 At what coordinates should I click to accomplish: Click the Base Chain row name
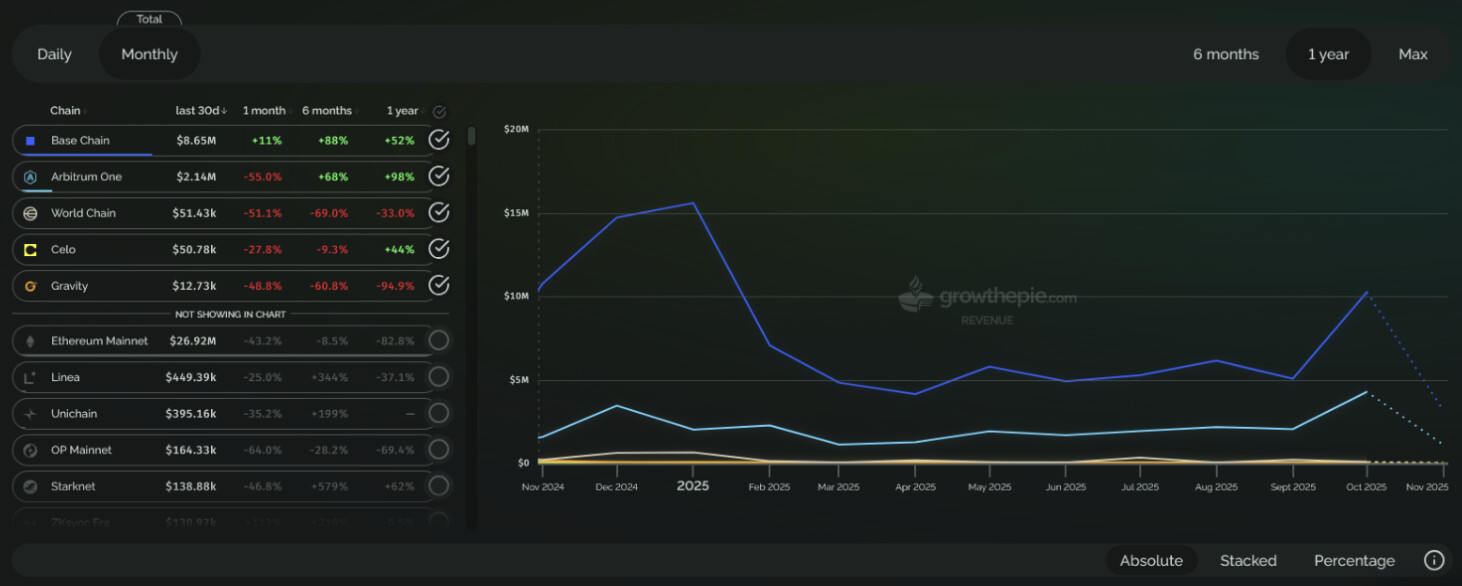click(80, 141)
